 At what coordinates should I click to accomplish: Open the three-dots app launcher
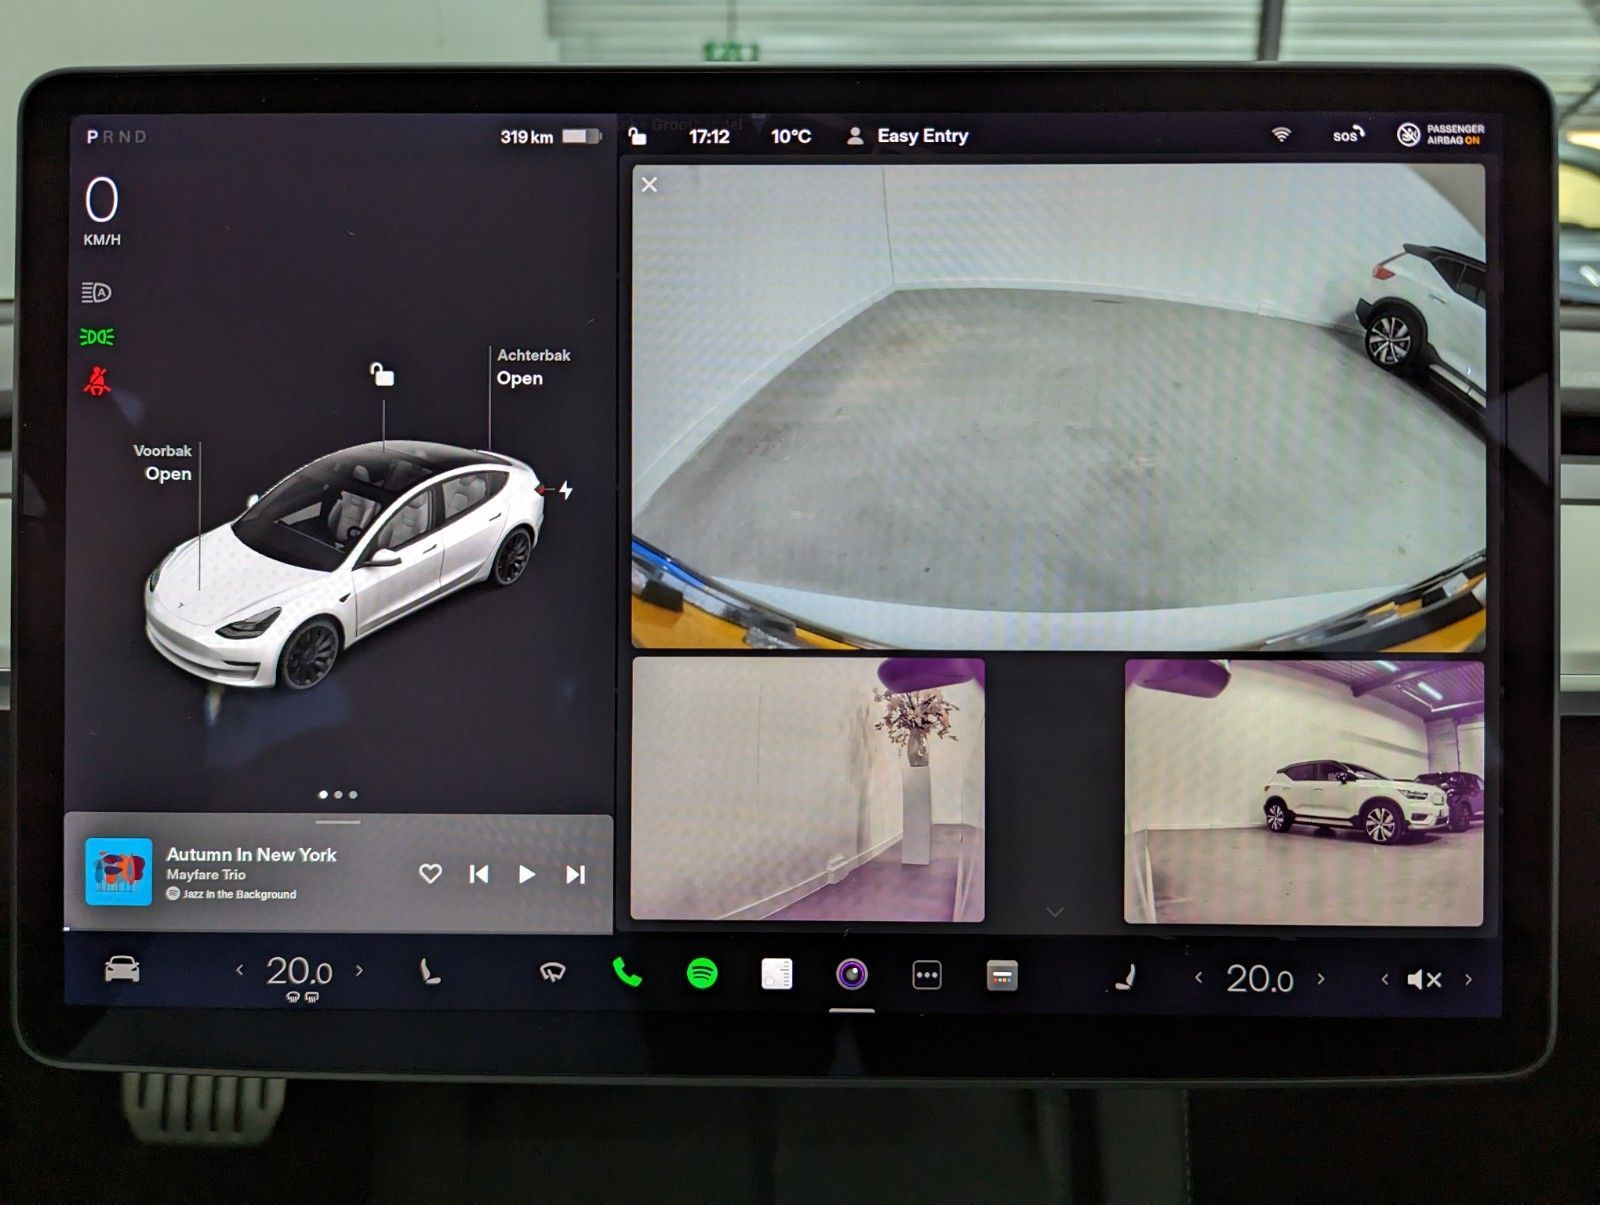pos(927,975)
